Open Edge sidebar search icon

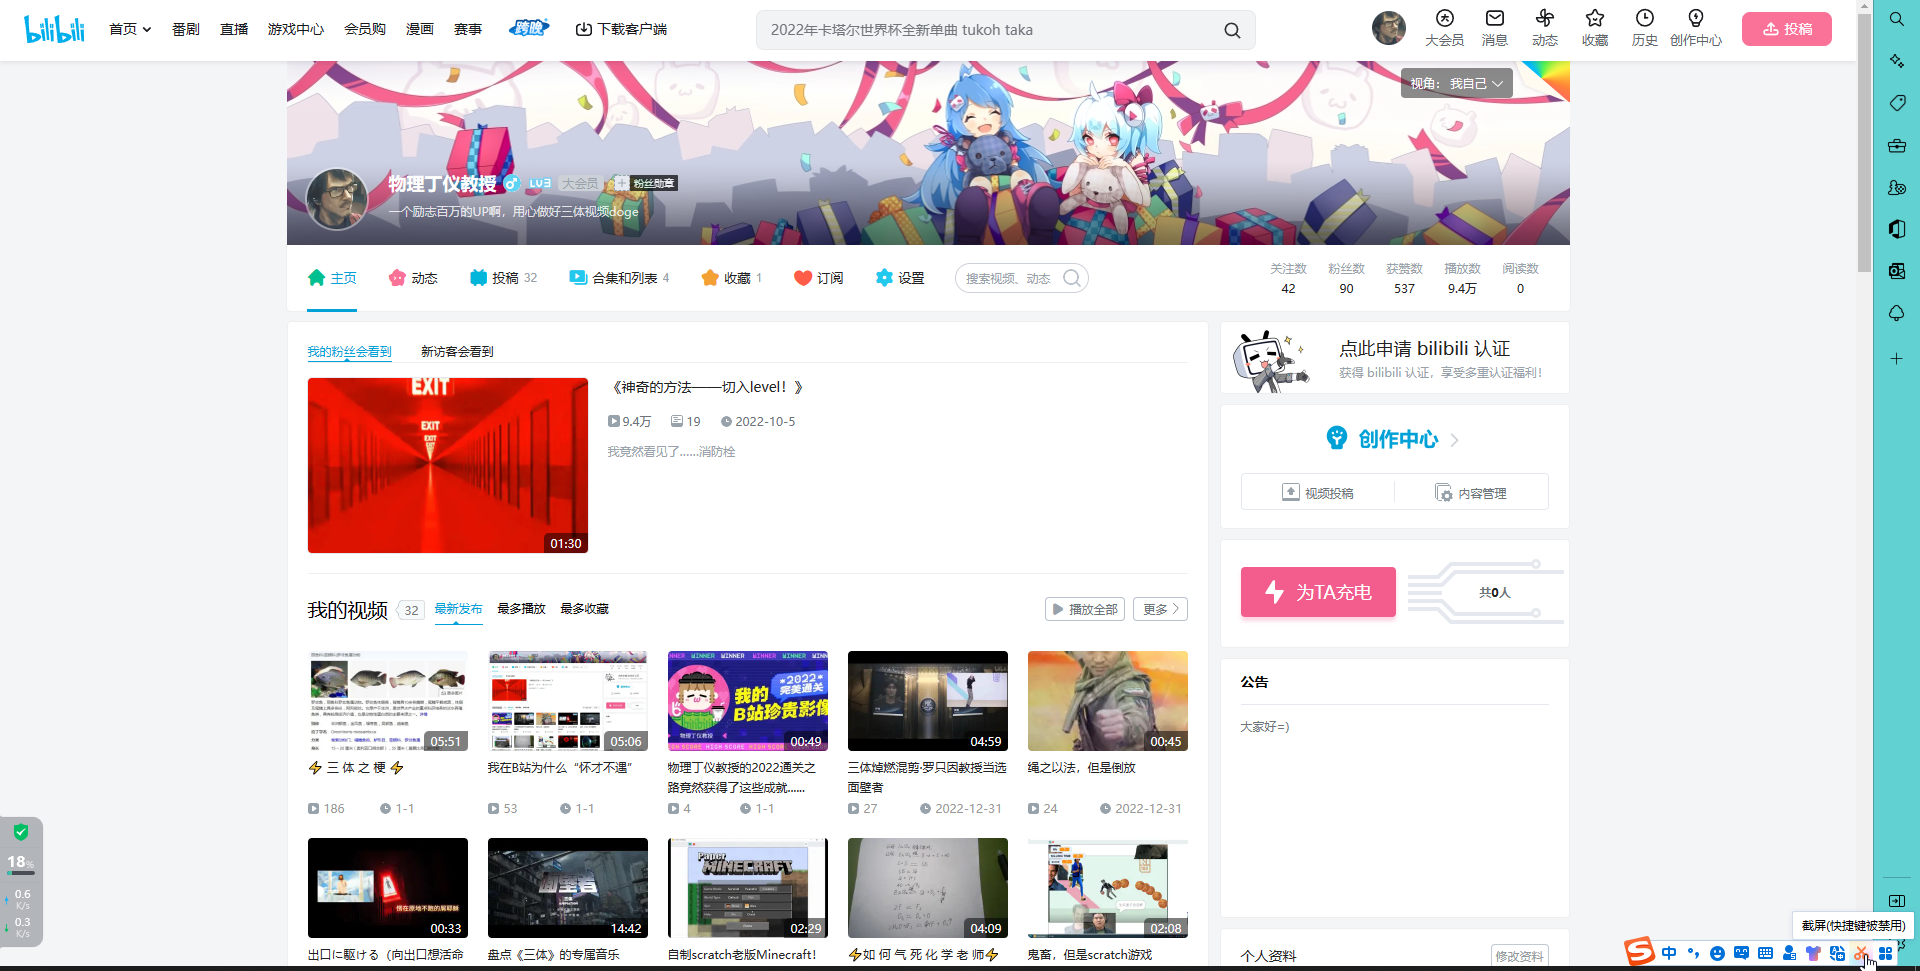[1896, 19]
